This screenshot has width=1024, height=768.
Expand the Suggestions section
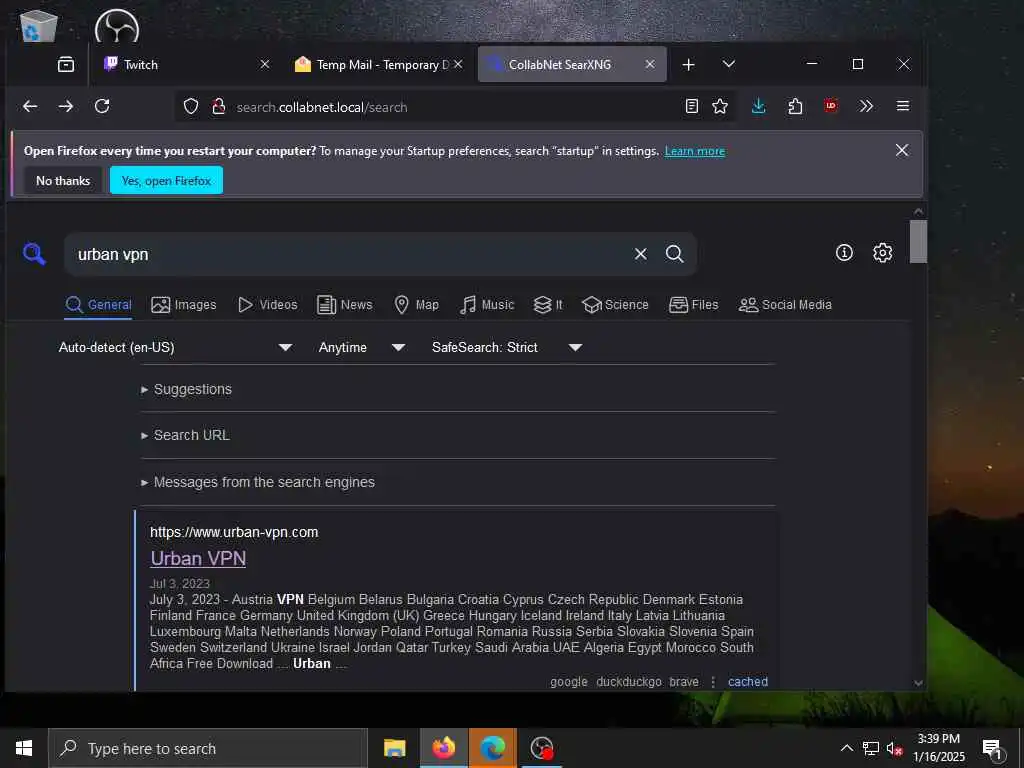(x=186, y=389)
